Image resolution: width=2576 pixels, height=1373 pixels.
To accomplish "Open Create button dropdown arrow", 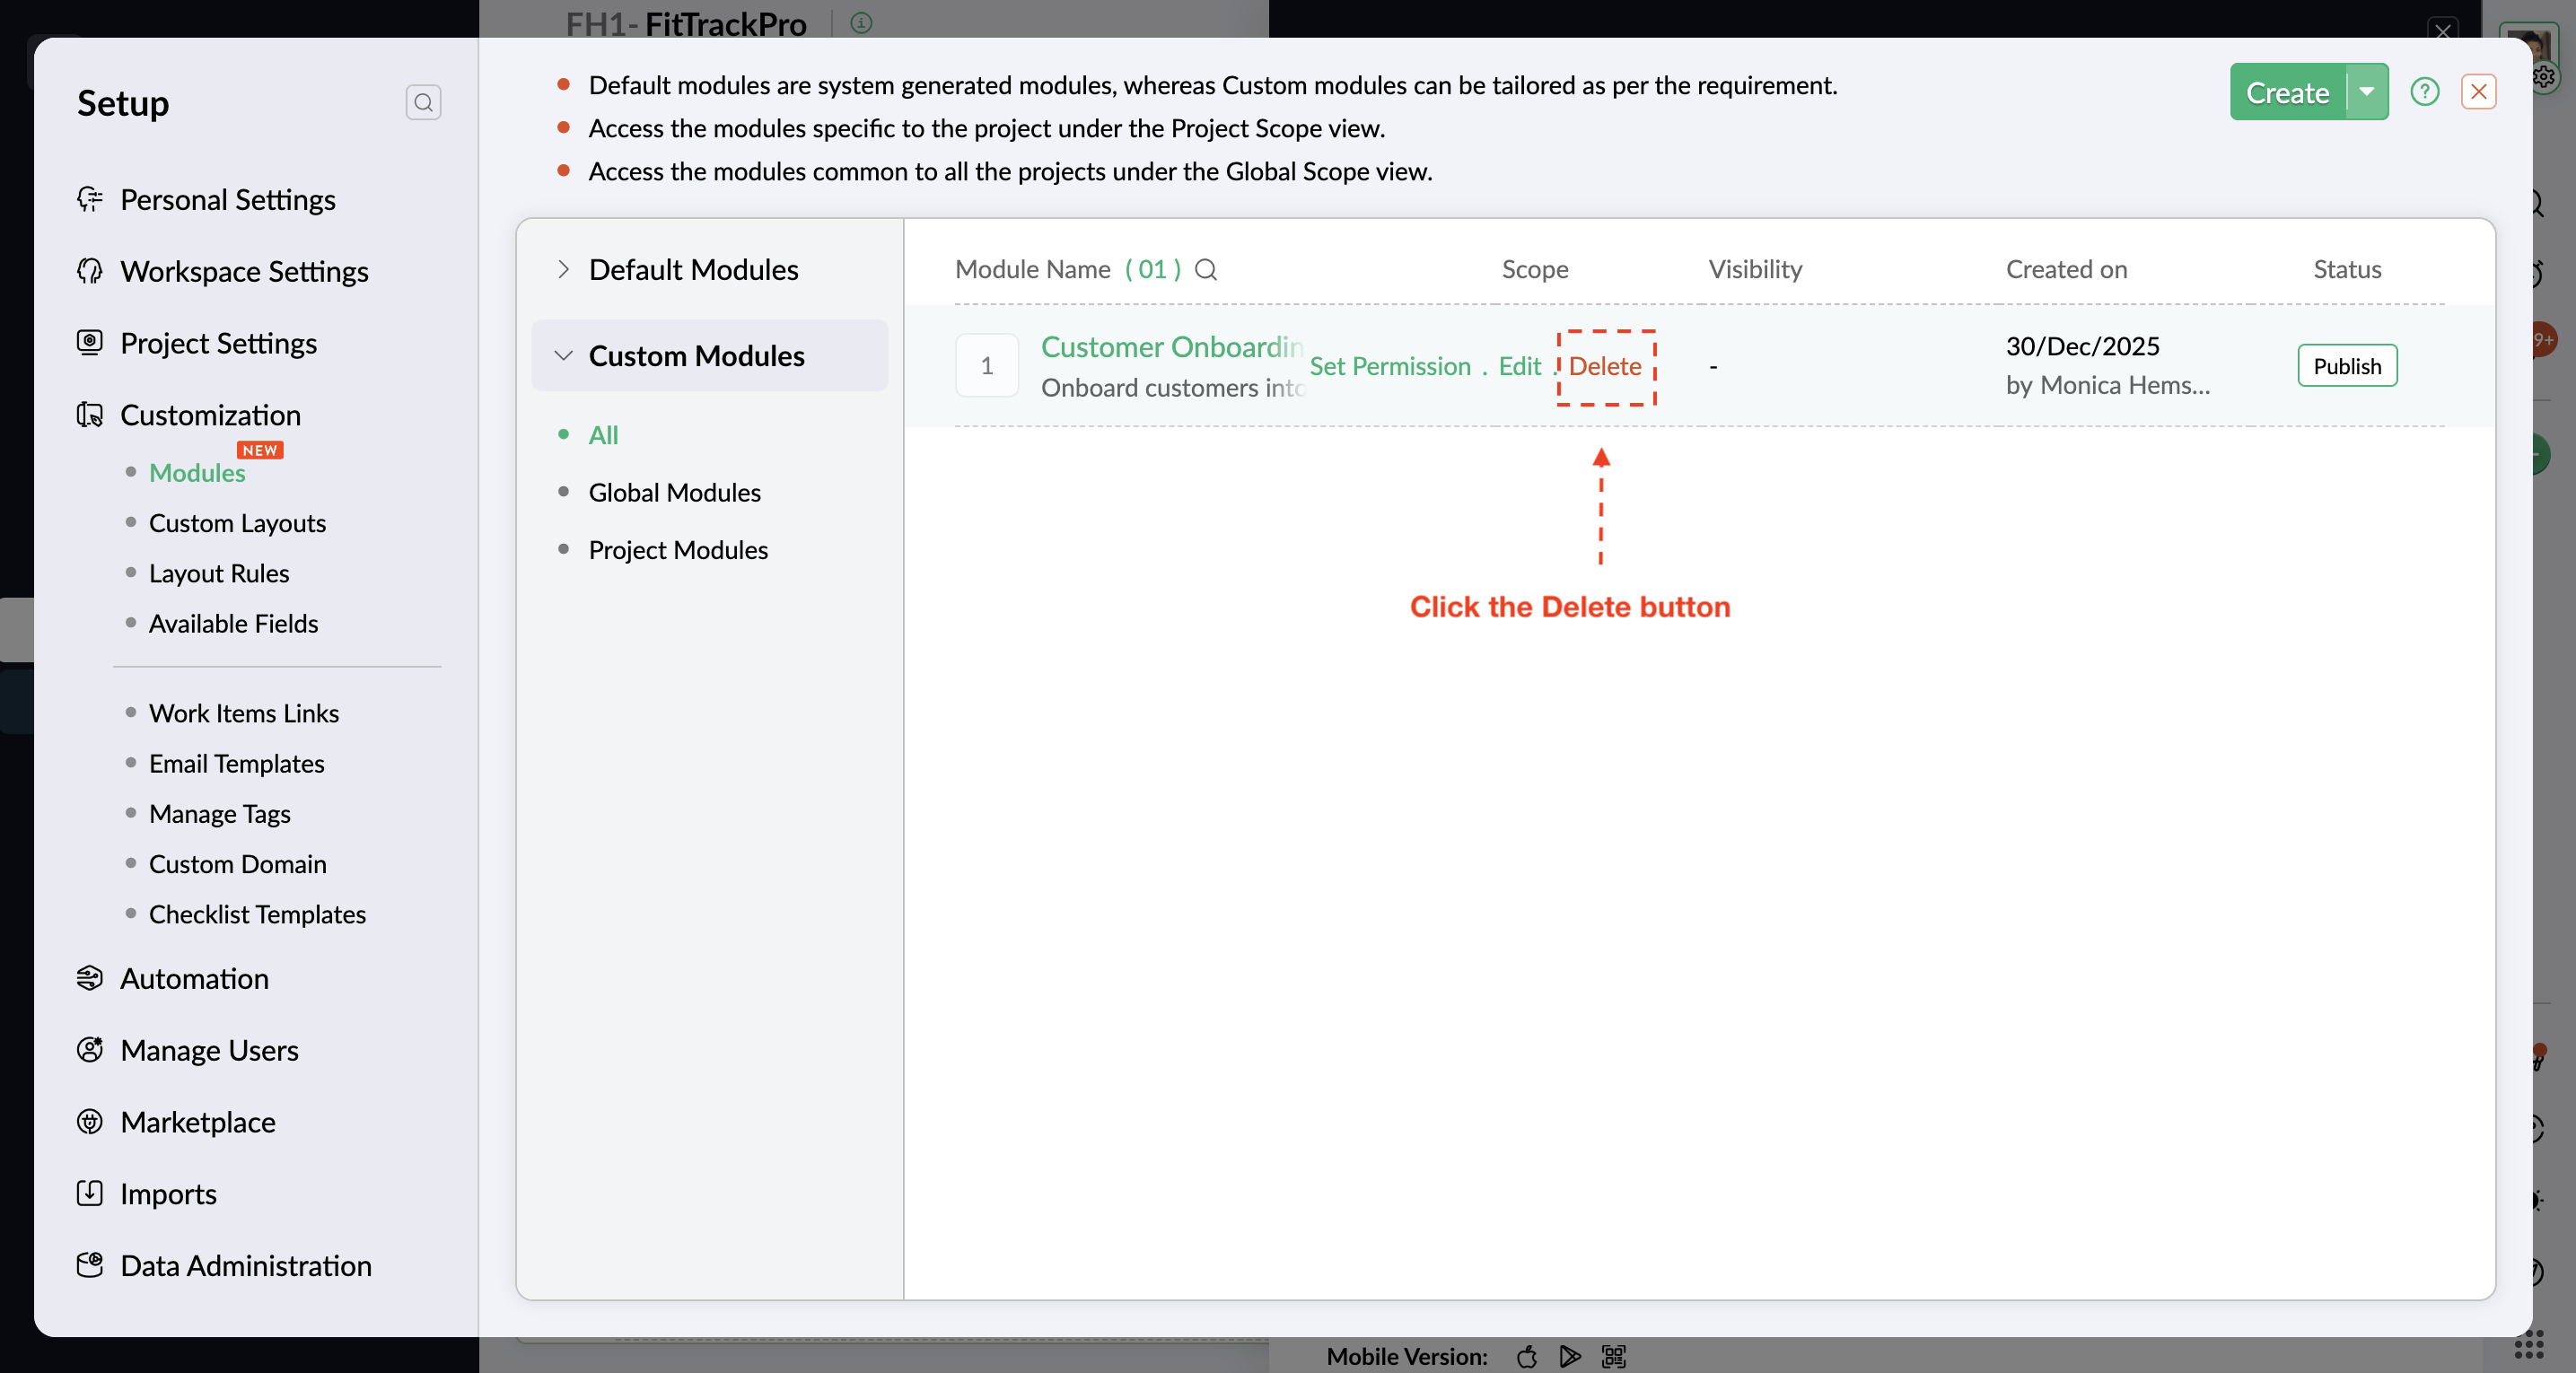I will click(2366, 92).
